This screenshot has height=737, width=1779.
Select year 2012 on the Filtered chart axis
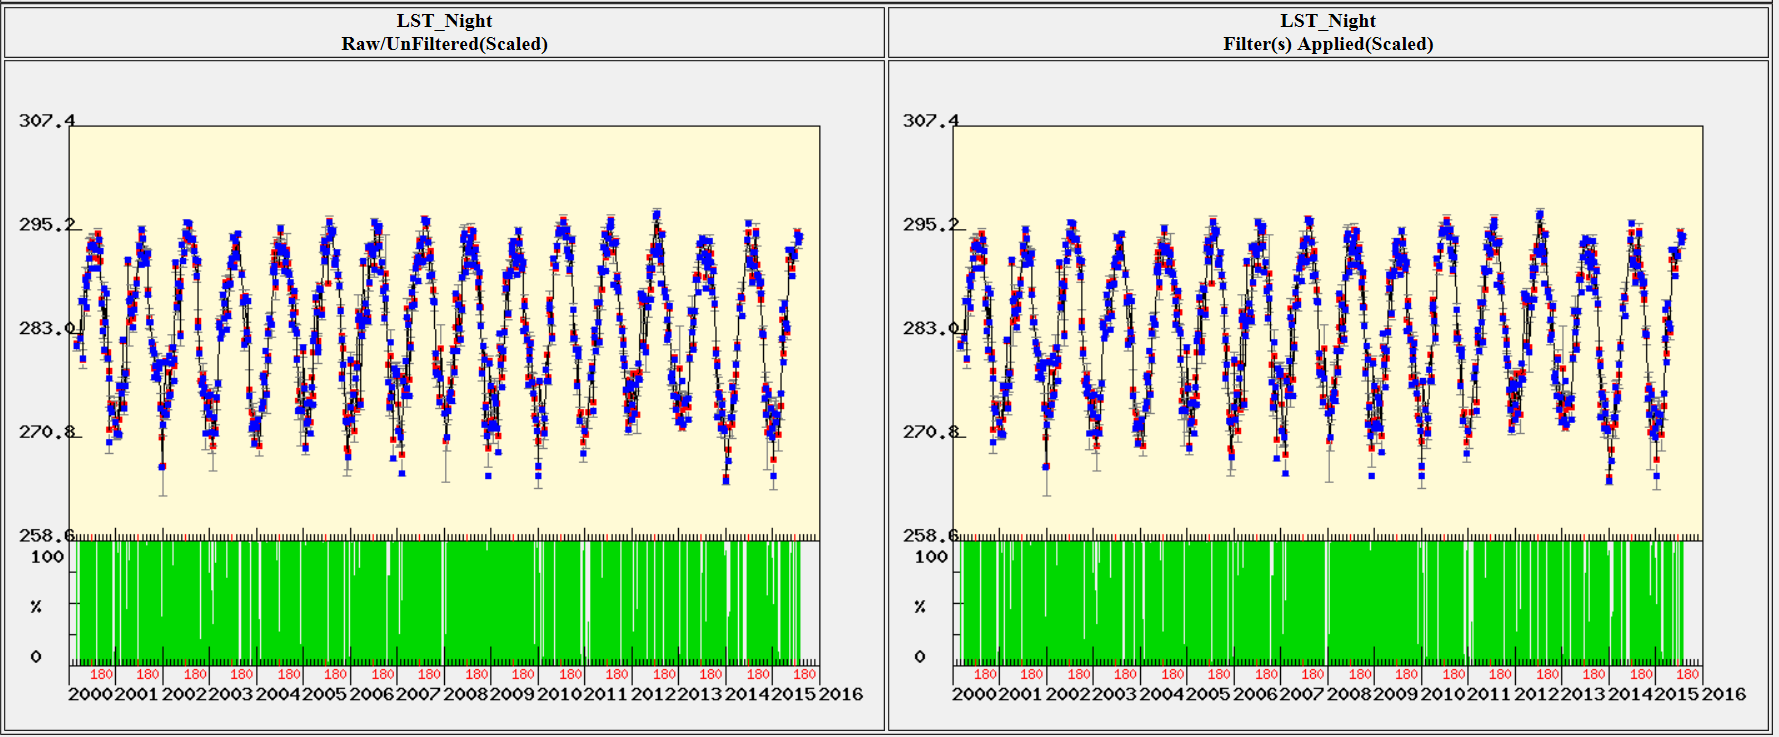point(1537,694)
